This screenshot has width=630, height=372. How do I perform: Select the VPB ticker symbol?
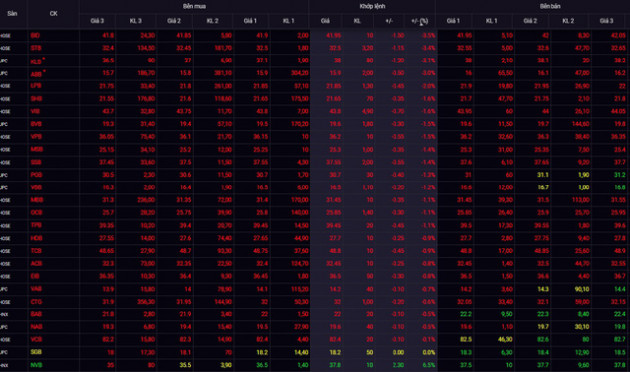pyautogui.click(x=36, y=137)
